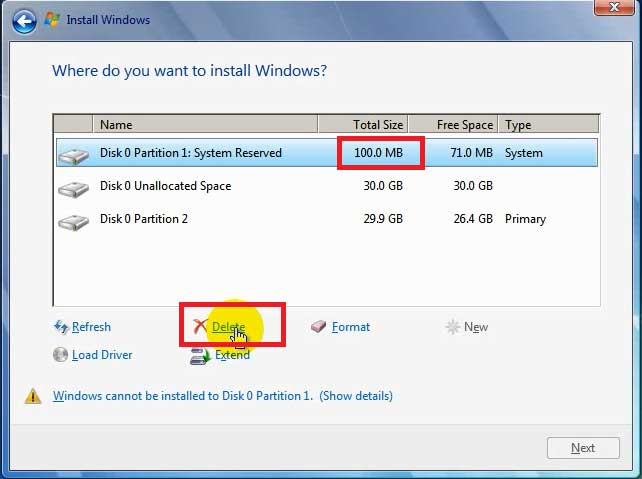Open the Show details link

tap(356, 396)
